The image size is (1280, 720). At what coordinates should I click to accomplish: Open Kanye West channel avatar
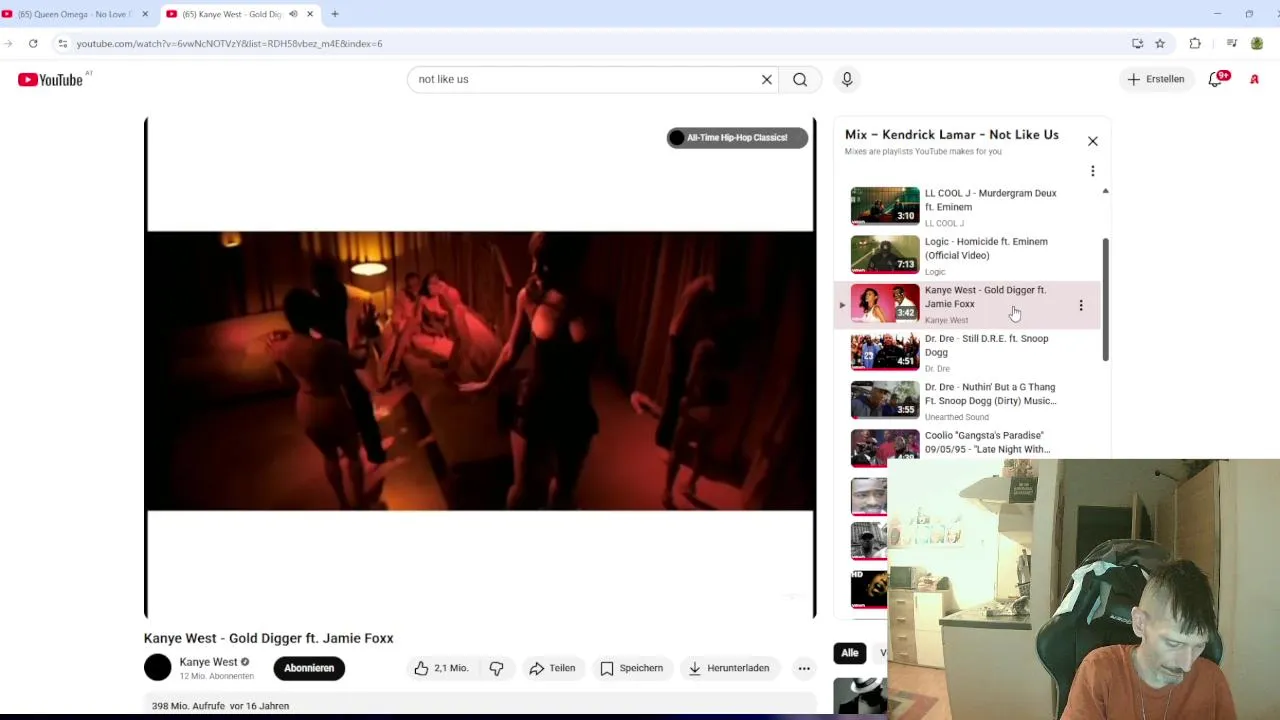pyautogui.click(x=158, y=668)
